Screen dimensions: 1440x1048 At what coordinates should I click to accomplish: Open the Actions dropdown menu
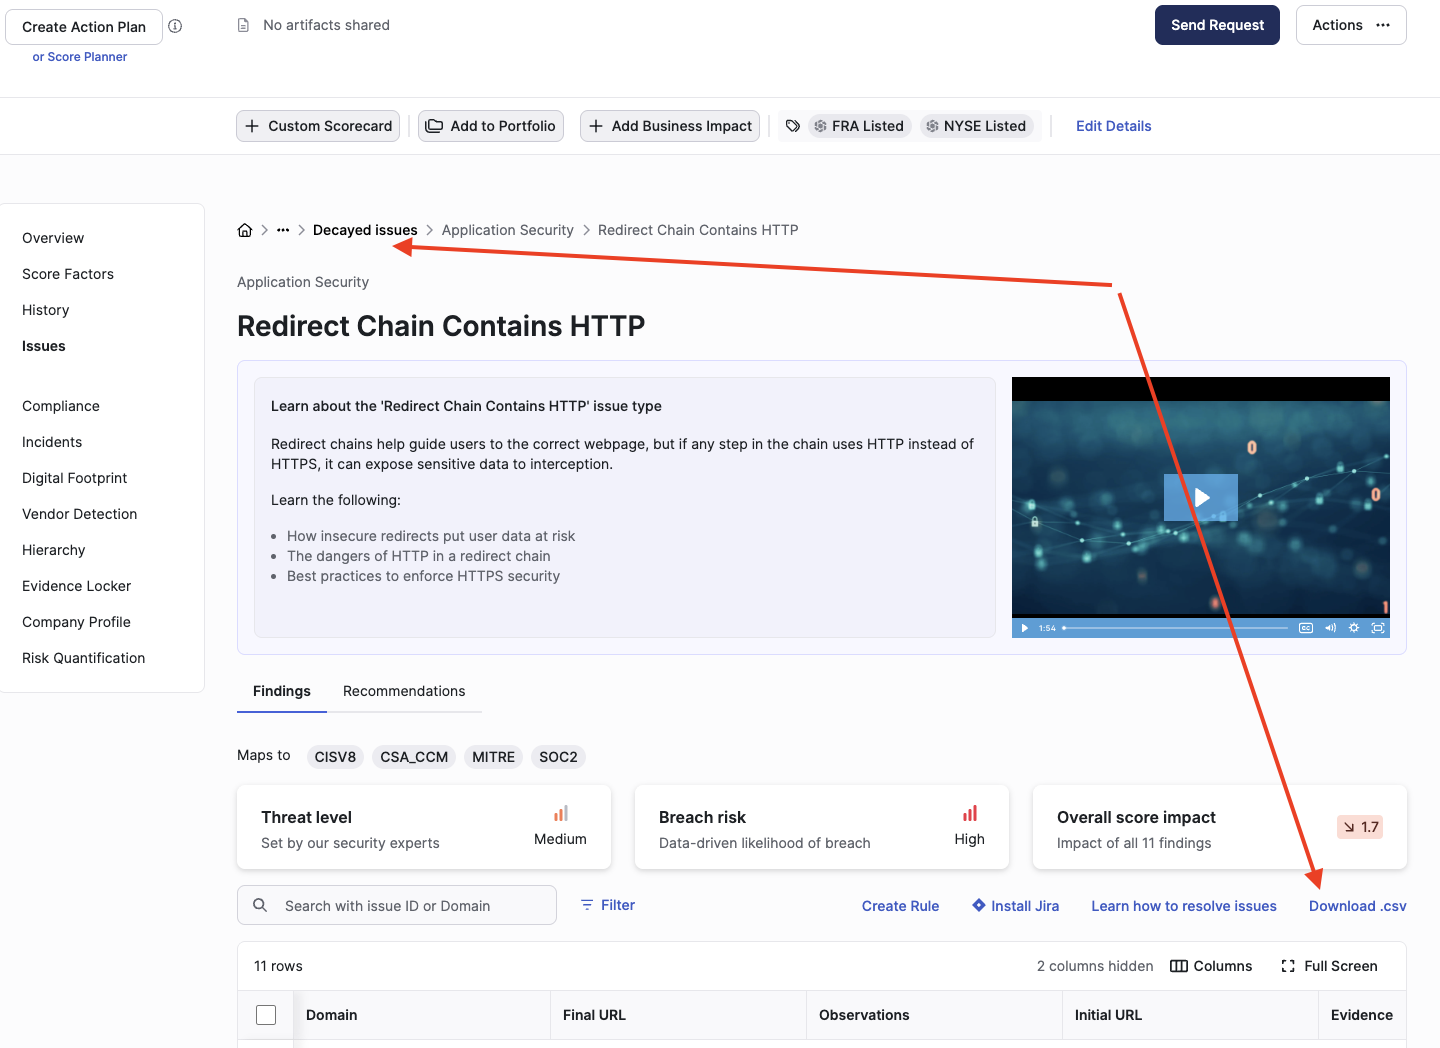tap(1351, 25)
